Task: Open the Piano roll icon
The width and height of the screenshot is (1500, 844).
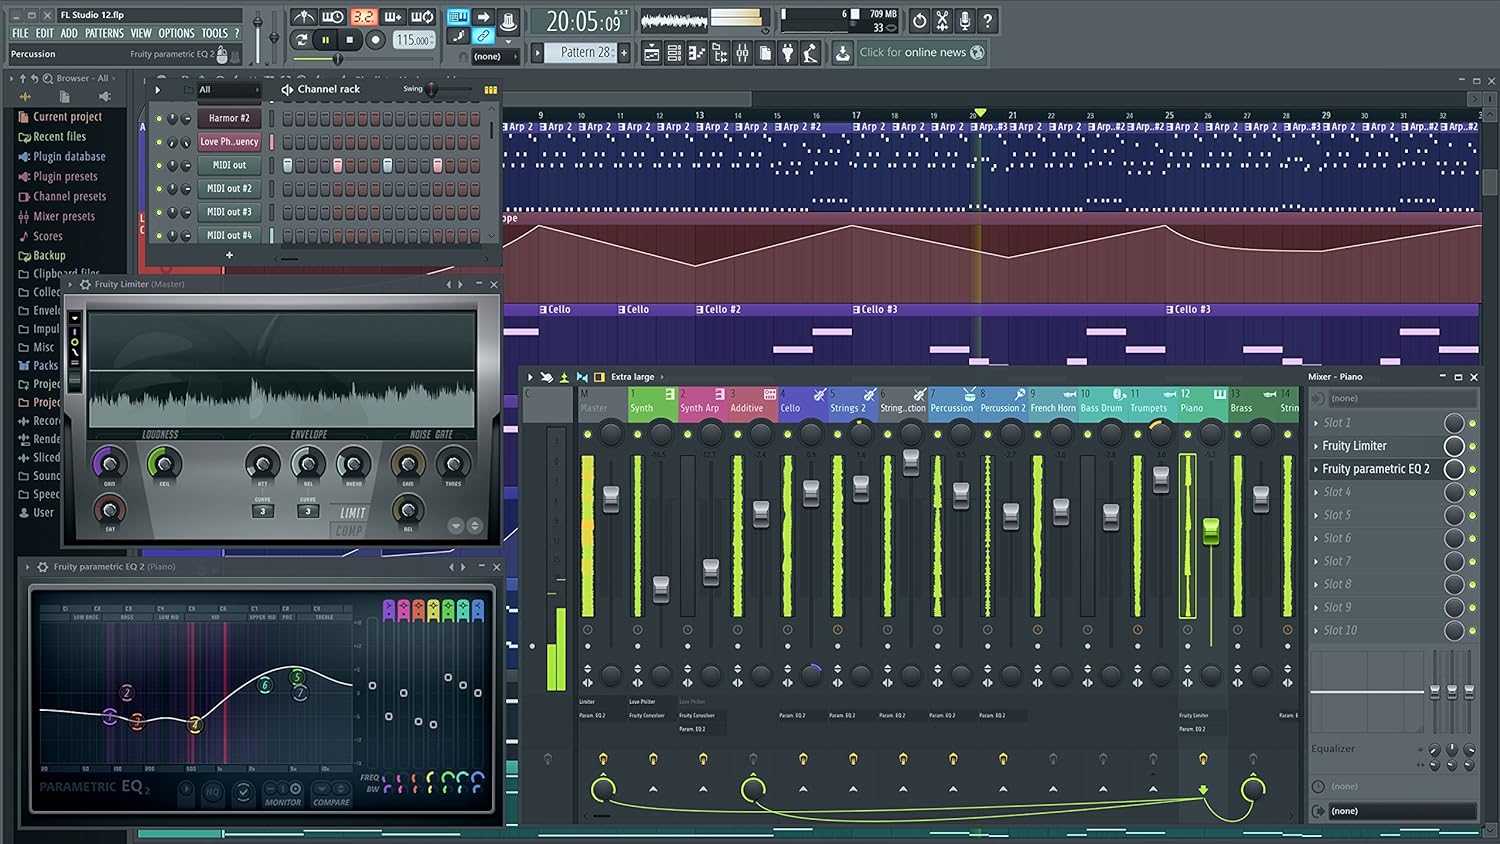Action: click(x=697, y=52)
